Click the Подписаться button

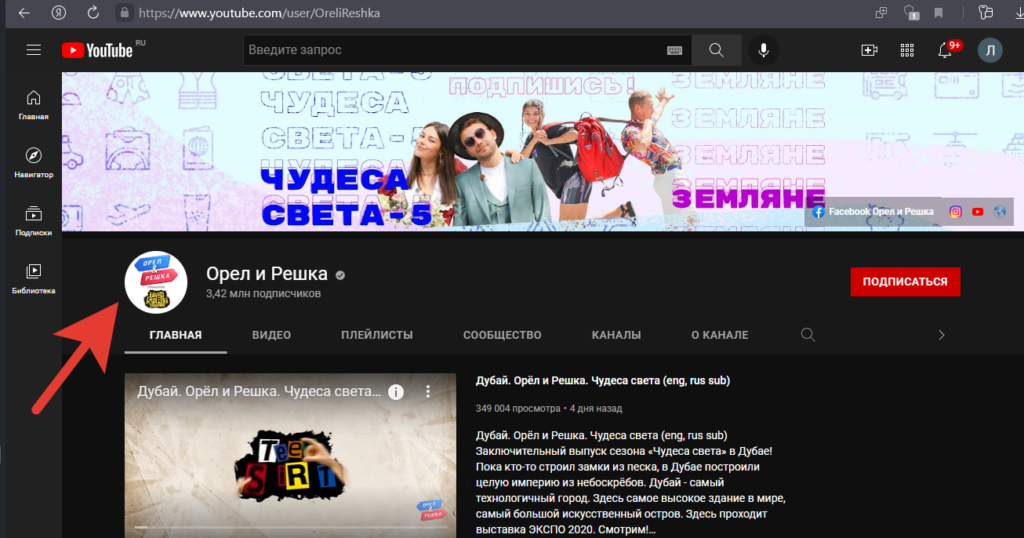[x=905, y=282]
